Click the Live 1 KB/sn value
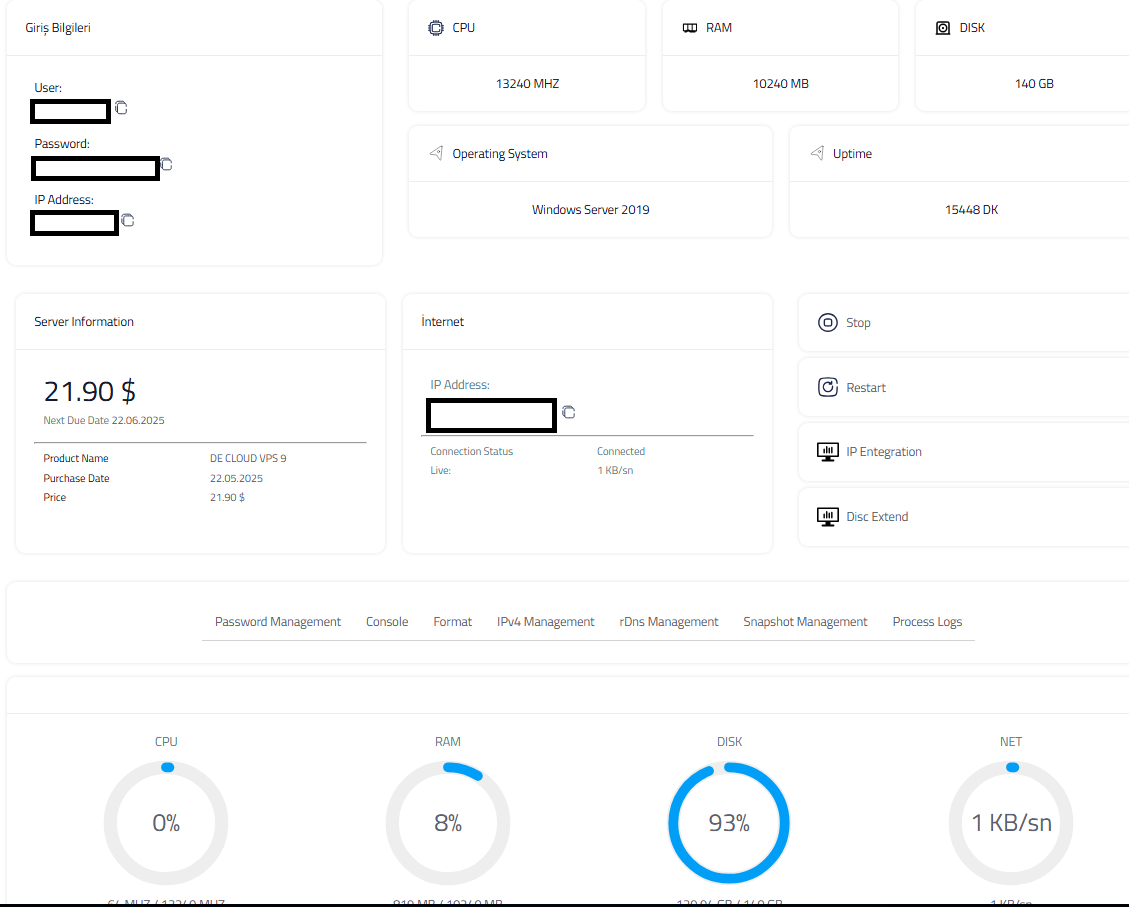Viewport: 1129px width, 907px height. 615,471
